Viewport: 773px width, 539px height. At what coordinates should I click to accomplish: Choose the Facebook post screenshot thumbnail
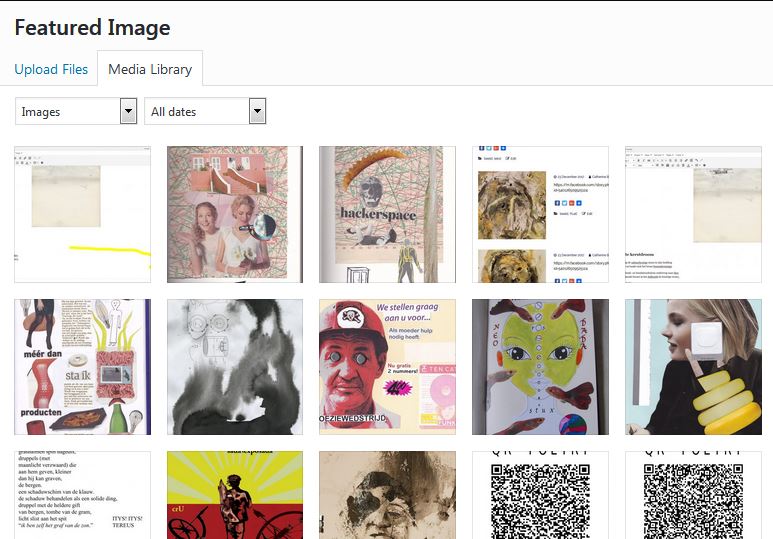coord(540,215)
